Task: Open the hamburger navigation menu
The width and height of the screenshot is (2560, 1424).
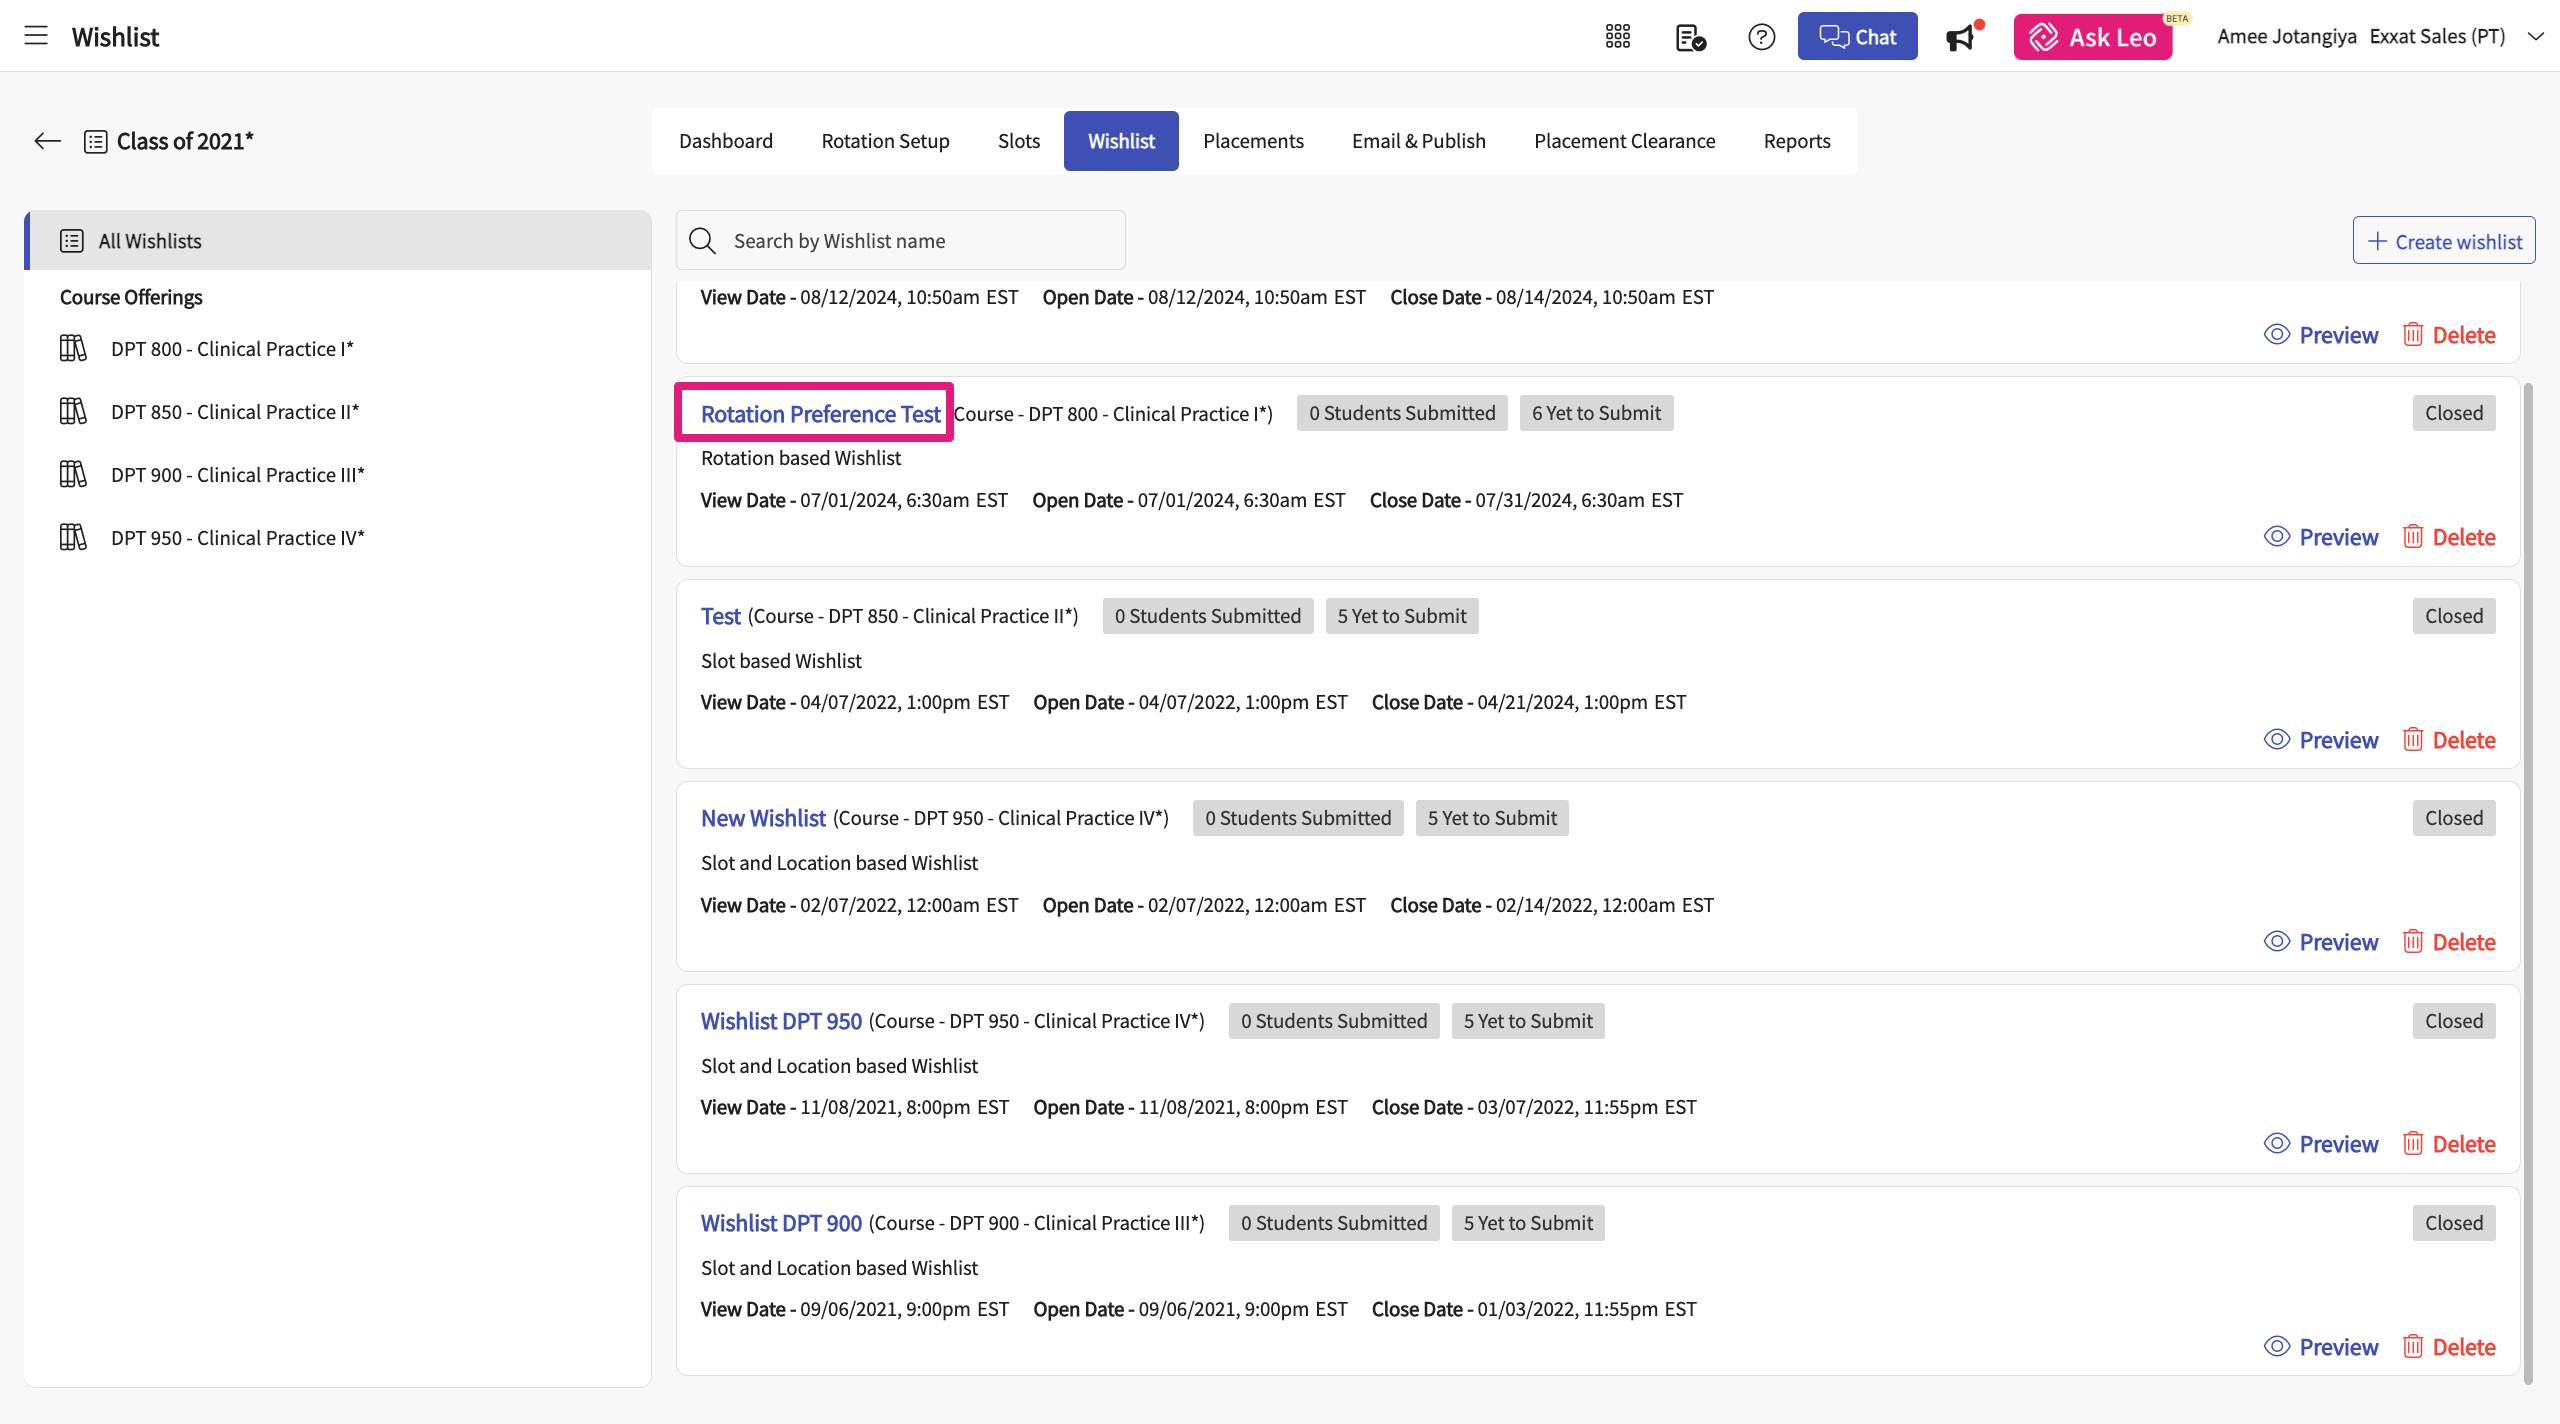Action: pyautogui.click(x=36, y=36)
